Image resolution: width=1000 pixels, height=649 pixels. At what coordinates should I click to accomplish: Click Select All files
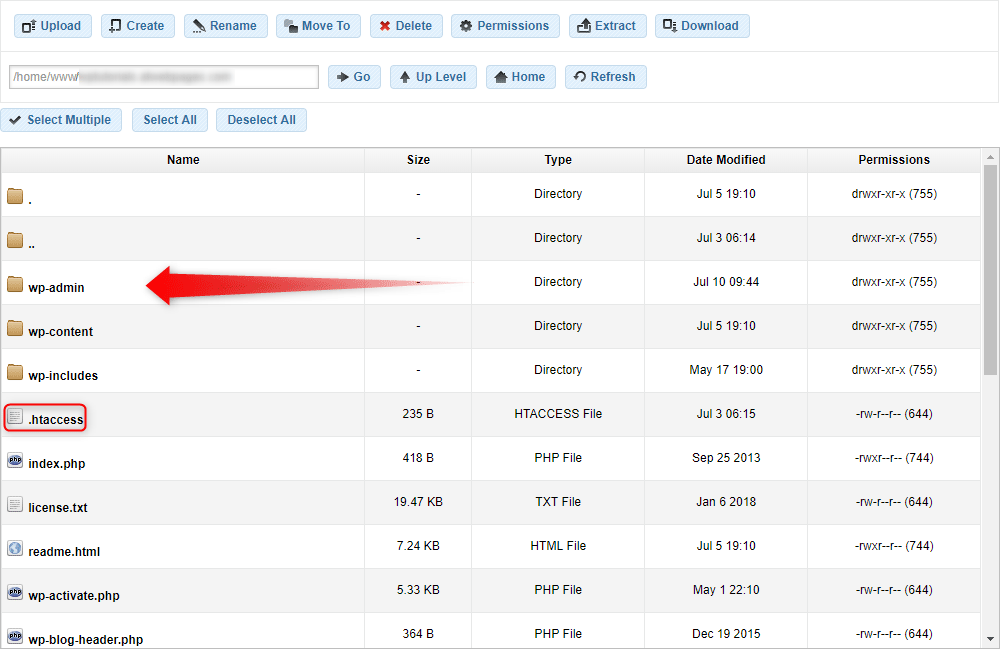point(170,120)
